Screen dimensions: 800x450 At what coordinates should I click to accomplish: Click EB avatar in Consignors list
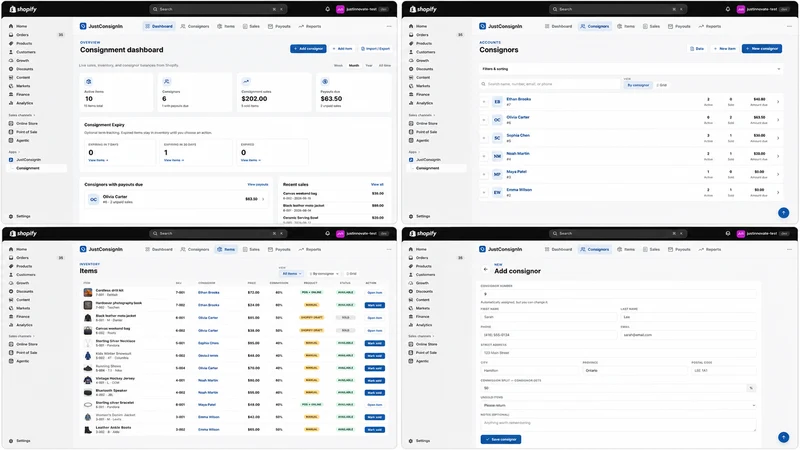point(497,102)
